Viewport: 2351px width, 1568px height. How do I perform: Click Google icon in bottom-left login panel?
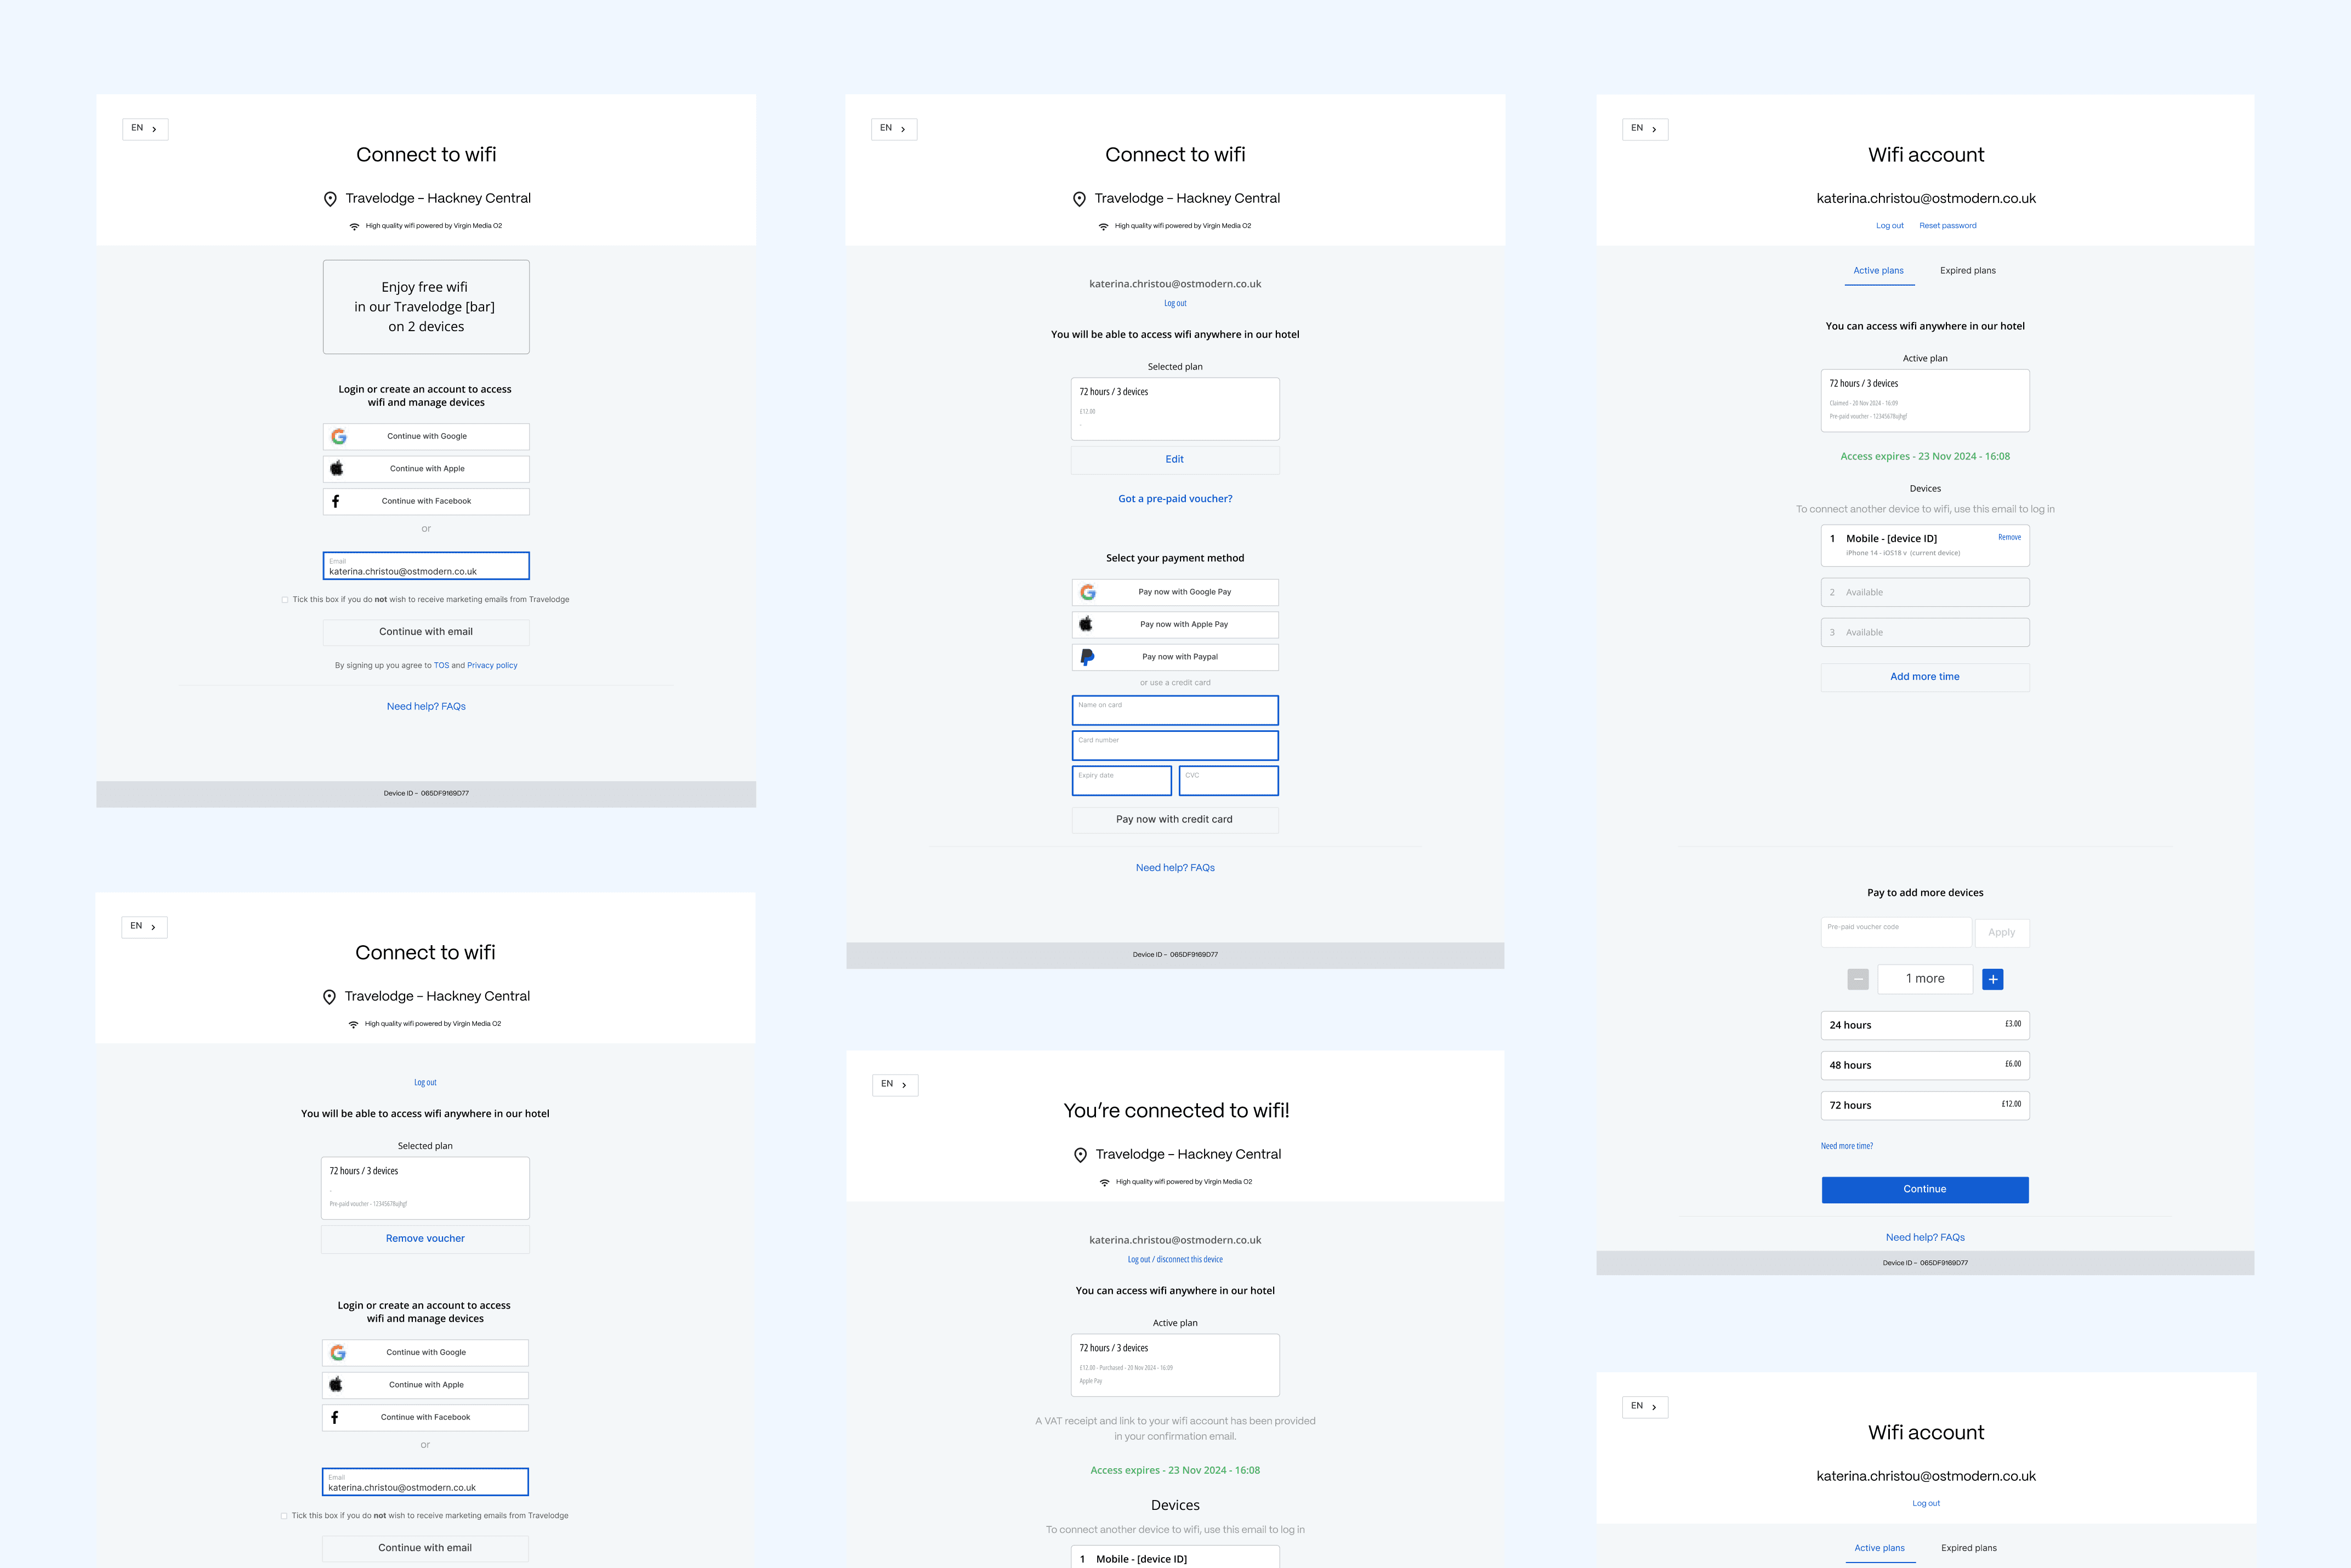(338, 1352)
